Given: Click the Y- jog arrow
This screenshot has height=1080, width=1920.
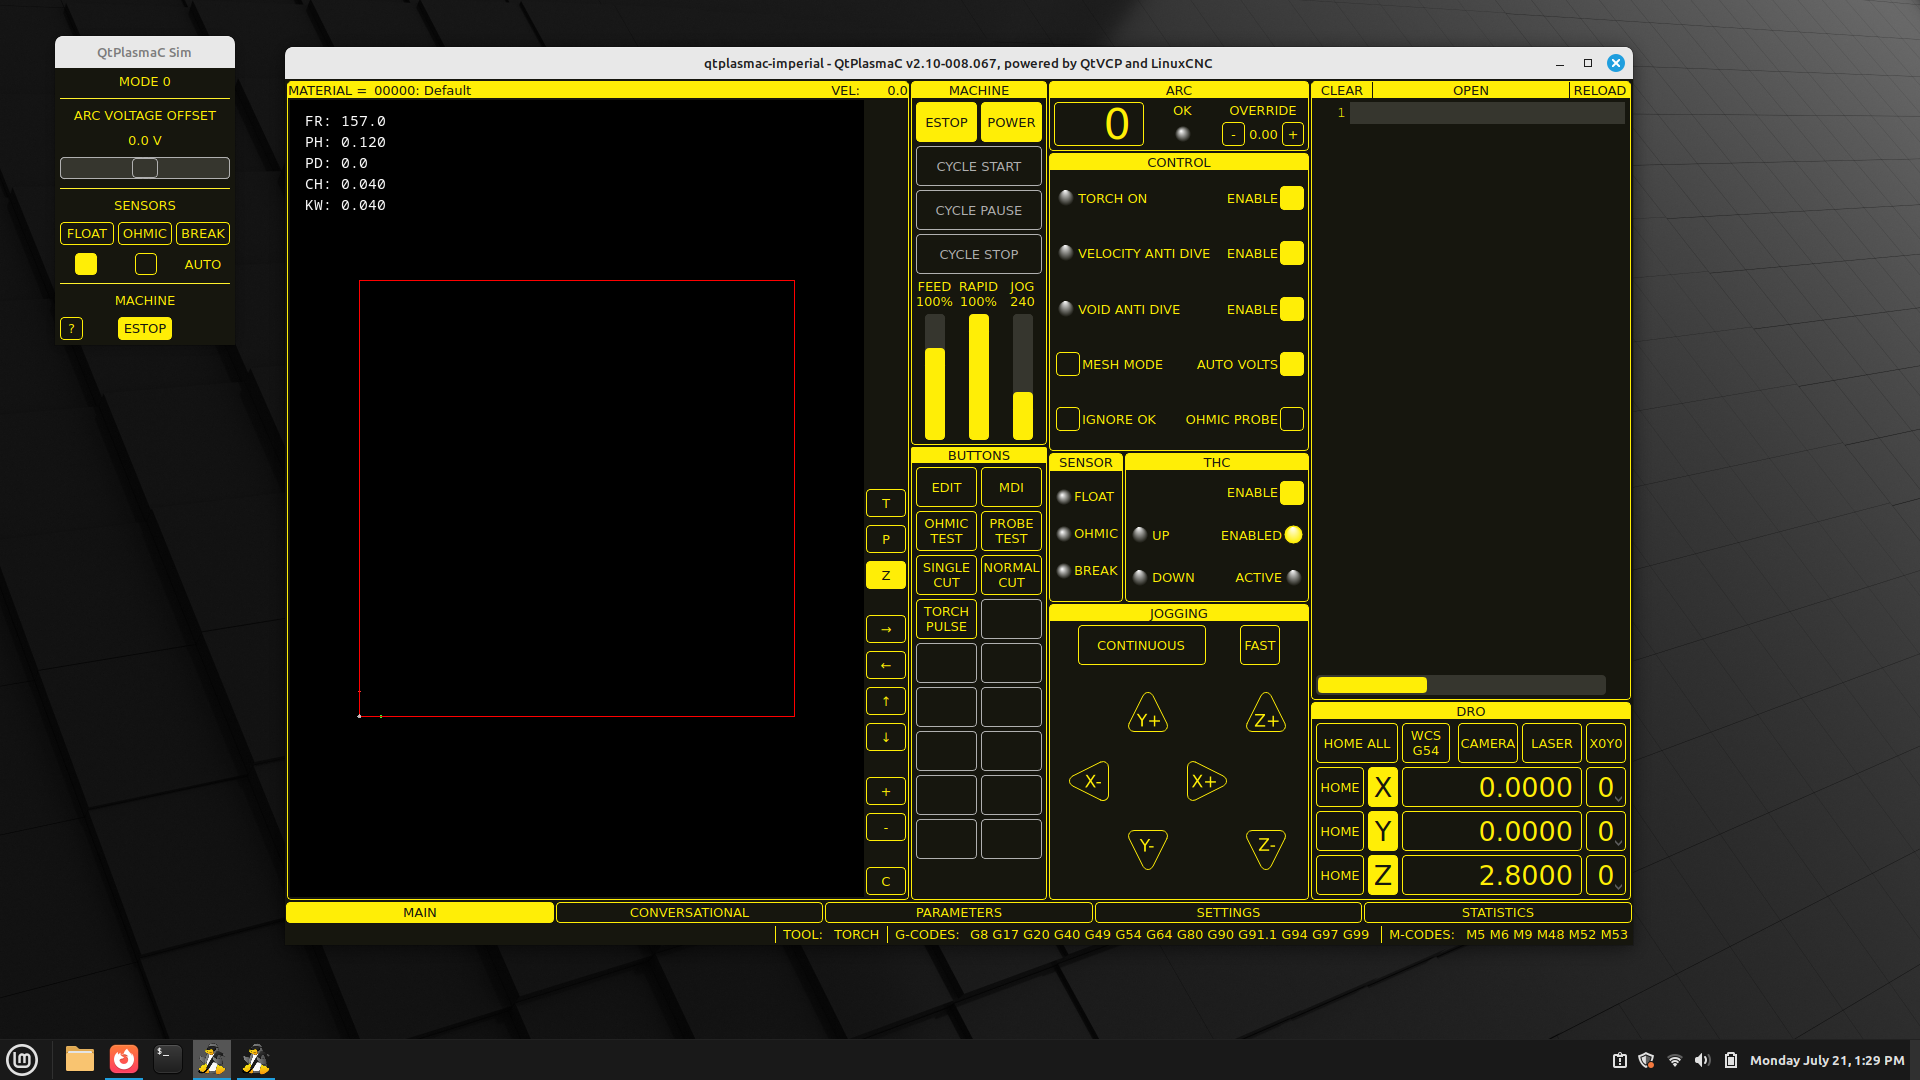Looking at the screenshot, I should coord(1148,848).
